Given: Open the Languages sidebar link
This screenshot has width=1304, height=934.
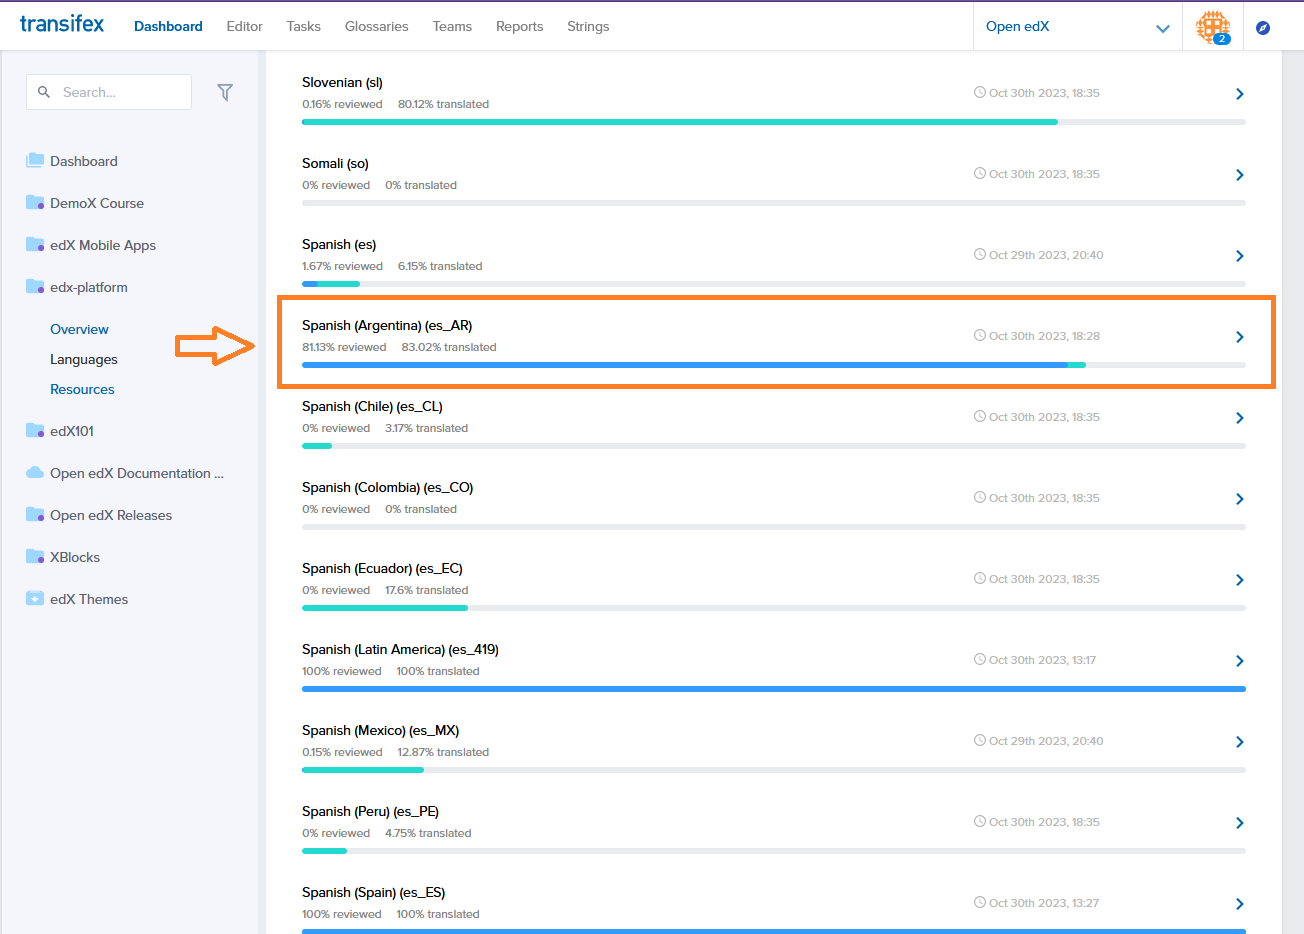Looking at the screenshot, I should point(84,359).
